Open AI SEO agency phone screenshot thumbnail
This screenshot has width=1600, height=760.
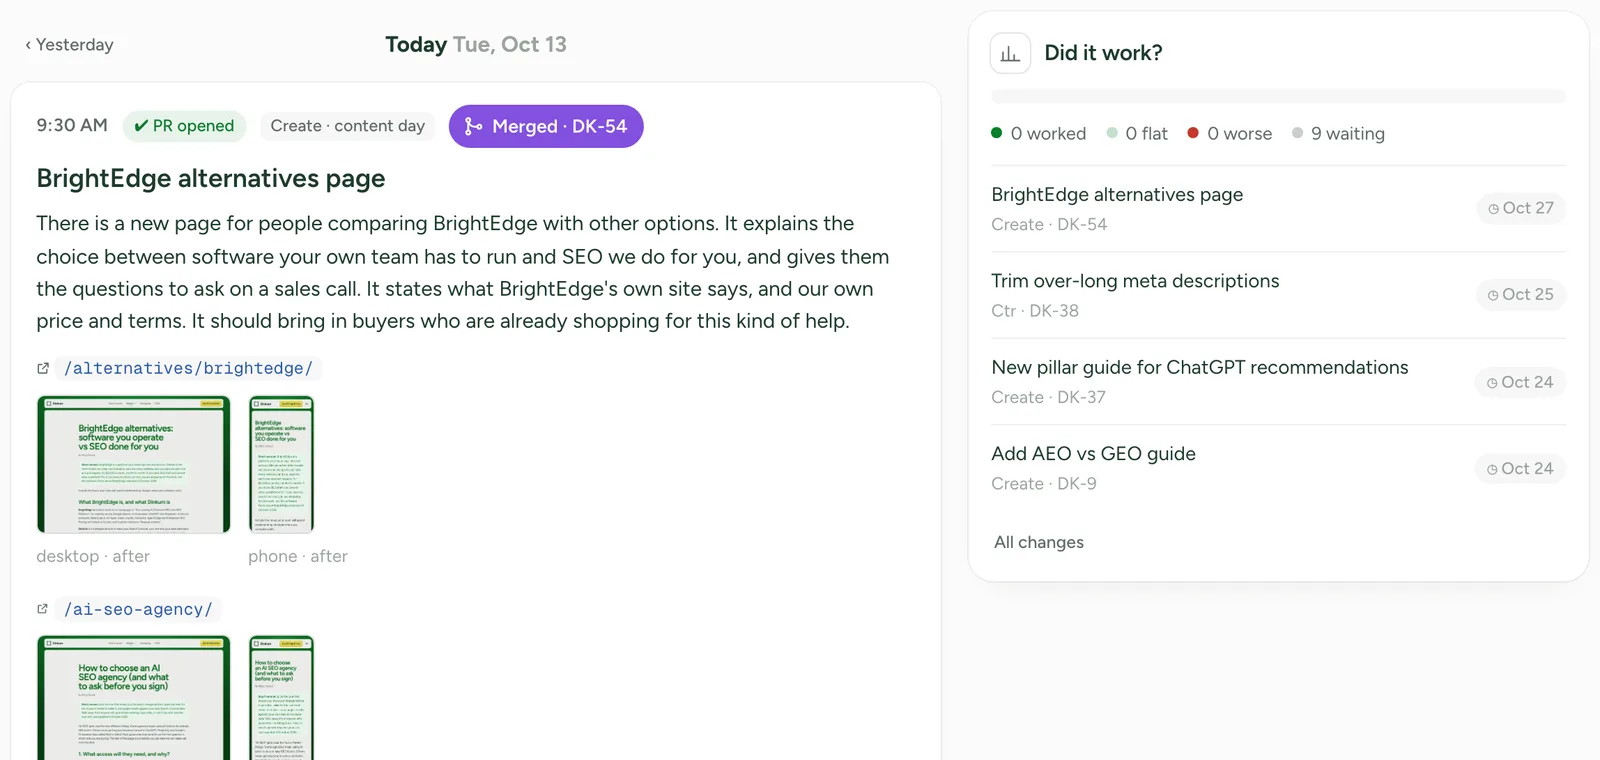(x=281, y=698)
